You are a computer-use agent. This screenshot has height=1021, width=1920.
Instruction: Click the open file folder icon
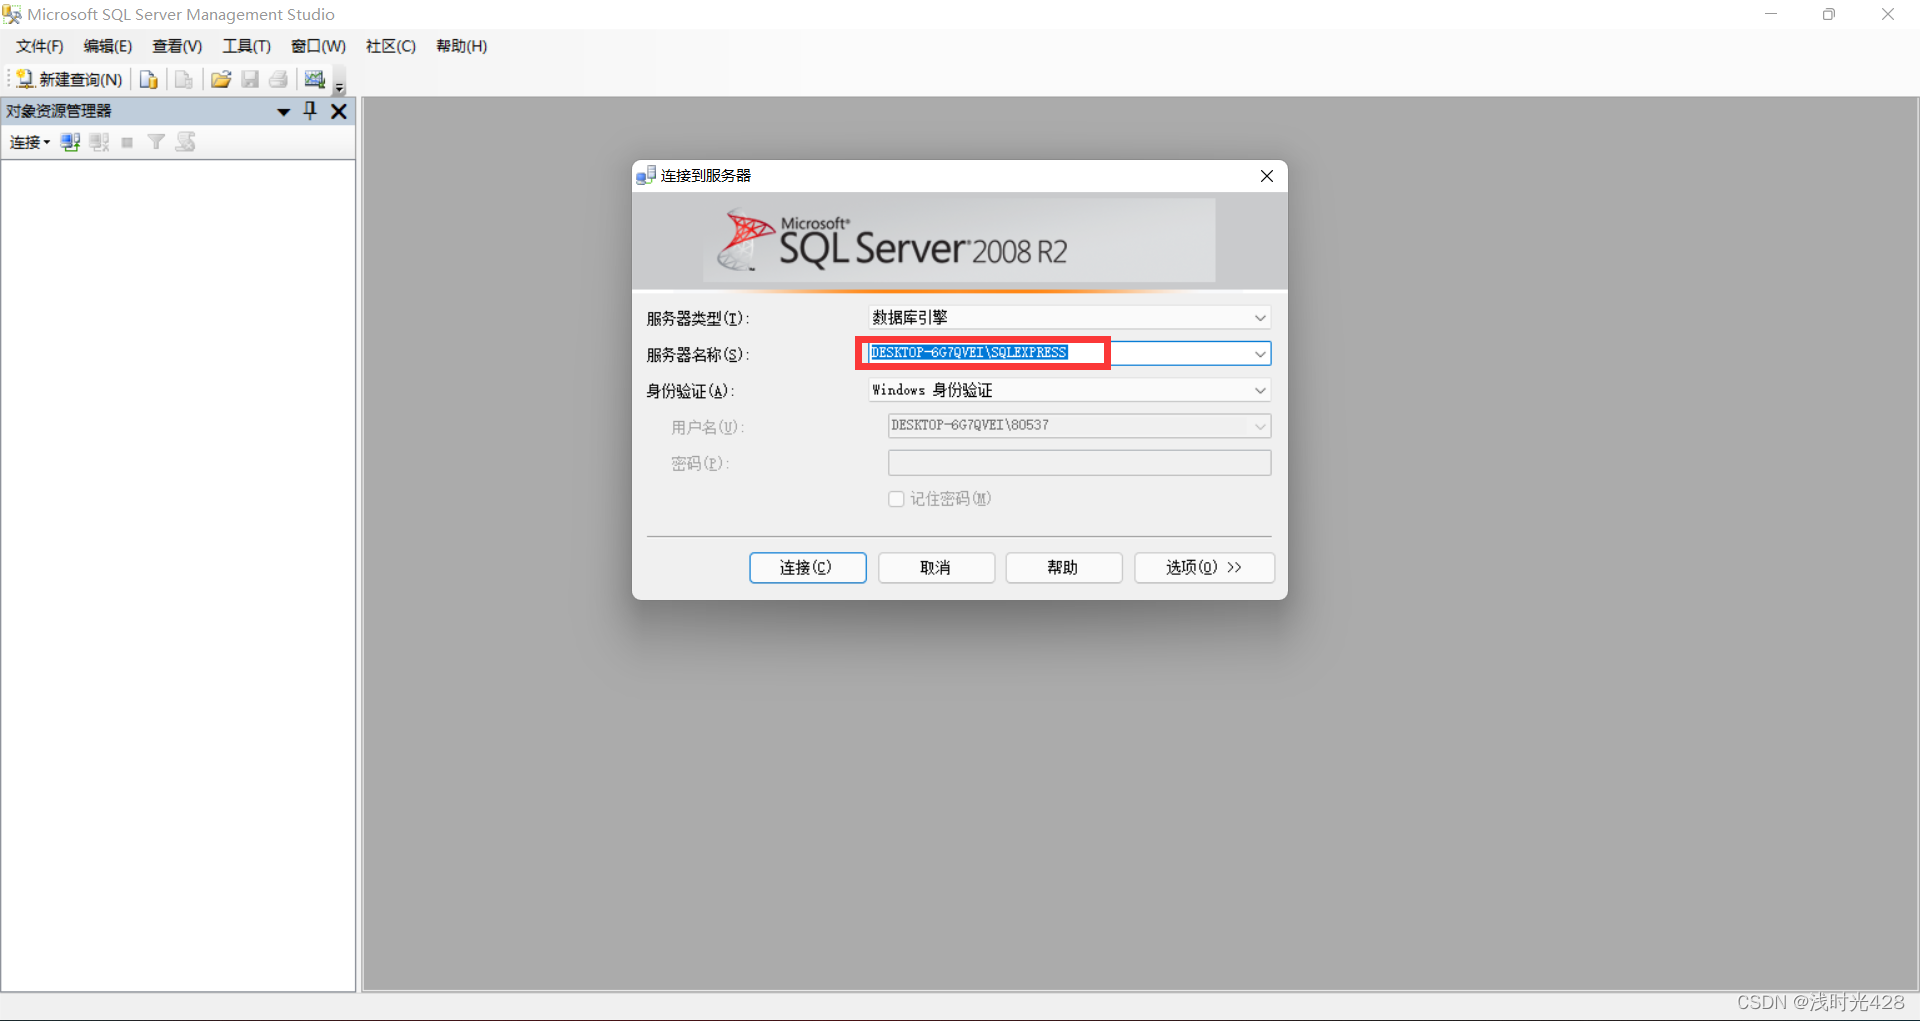[221, 79]
